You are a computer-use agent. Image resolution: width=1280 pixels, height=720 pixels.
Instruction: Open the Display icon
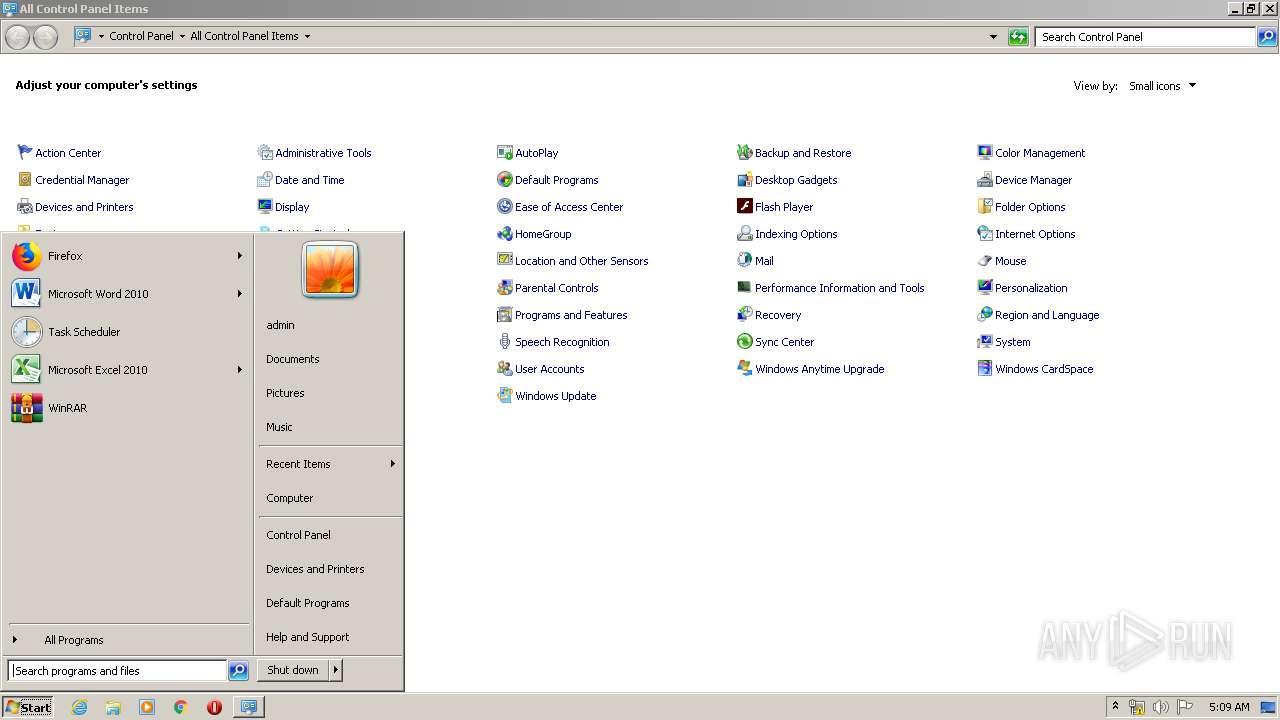coord(265,207)
